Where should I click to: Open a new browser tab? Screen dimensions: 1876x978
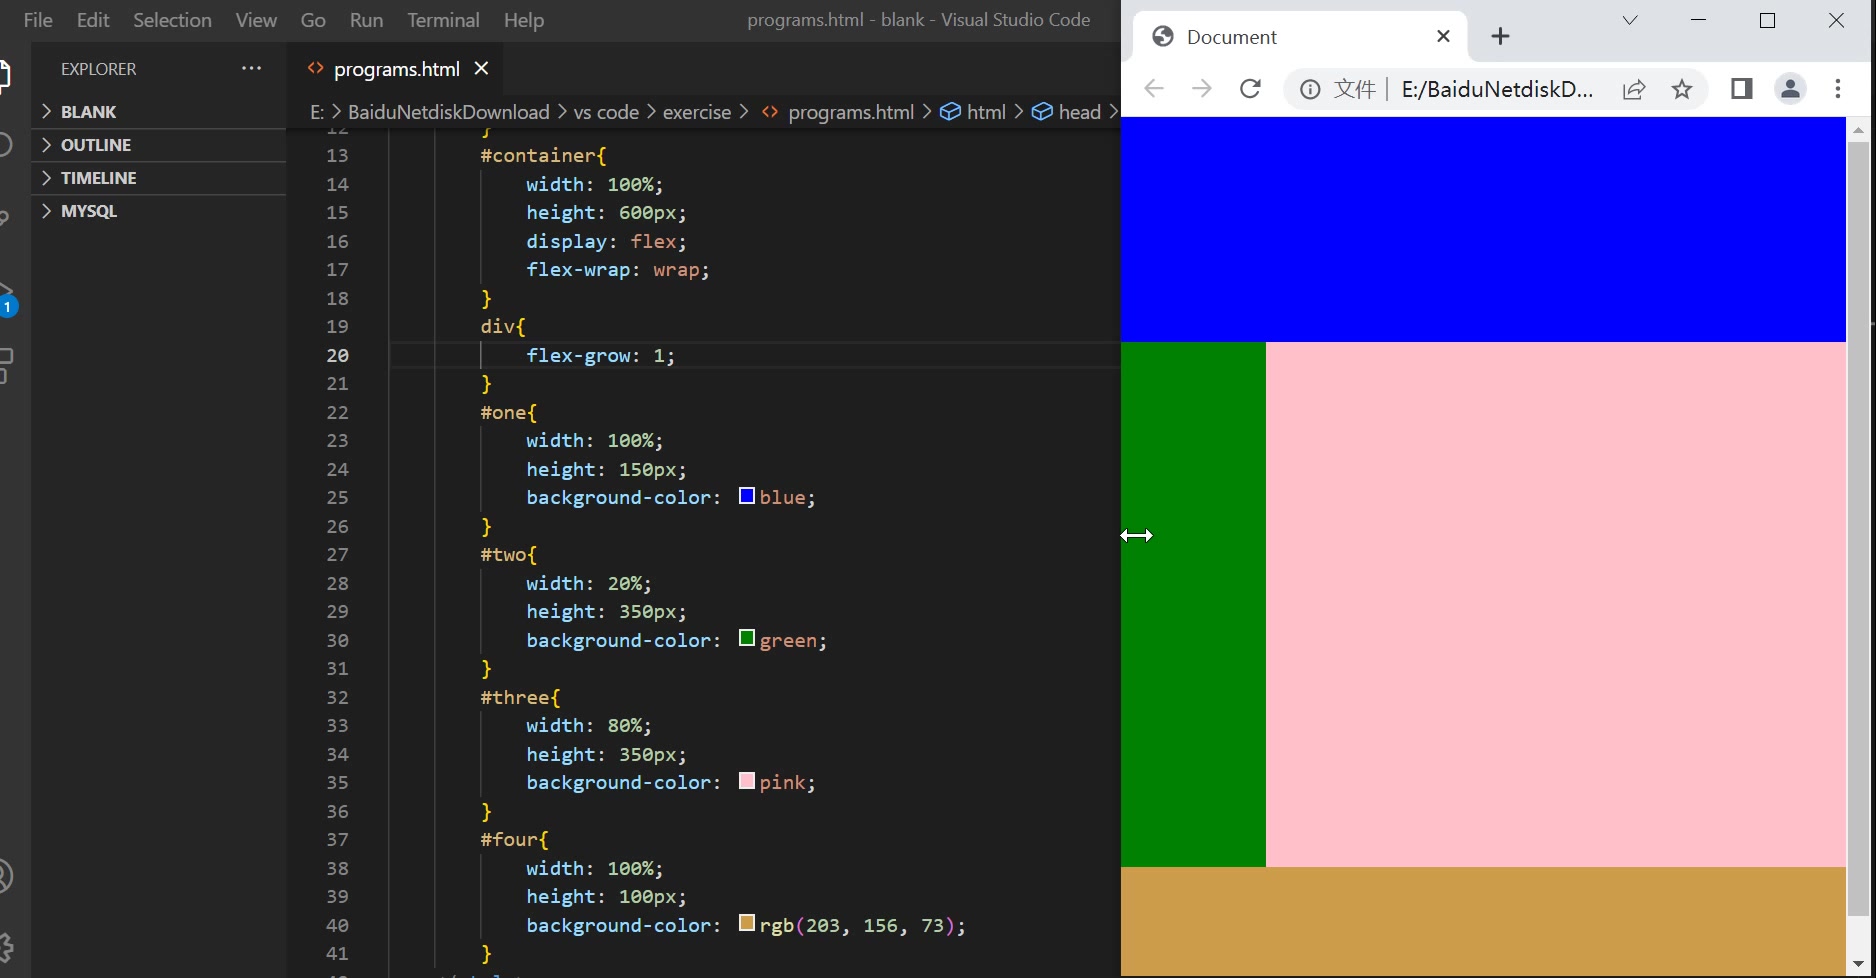click(x=1500, y=37)
